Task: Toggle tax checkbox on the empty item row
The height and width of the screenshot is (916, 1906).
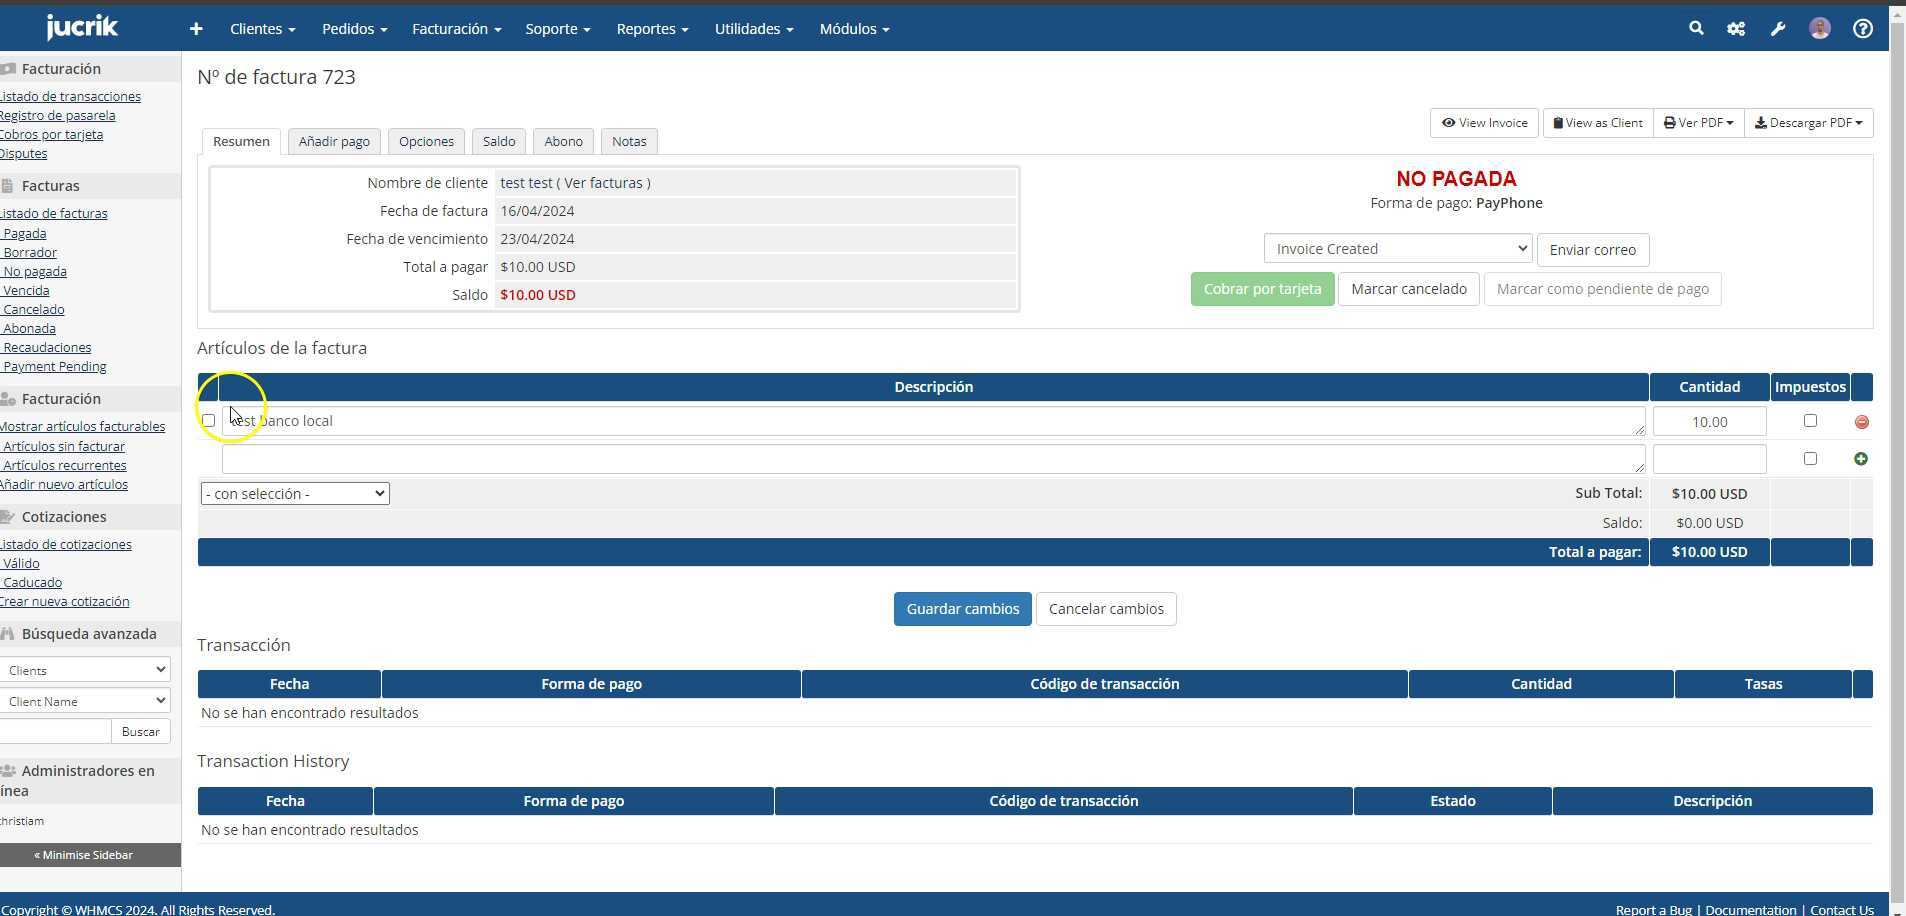Action: 1810,459
